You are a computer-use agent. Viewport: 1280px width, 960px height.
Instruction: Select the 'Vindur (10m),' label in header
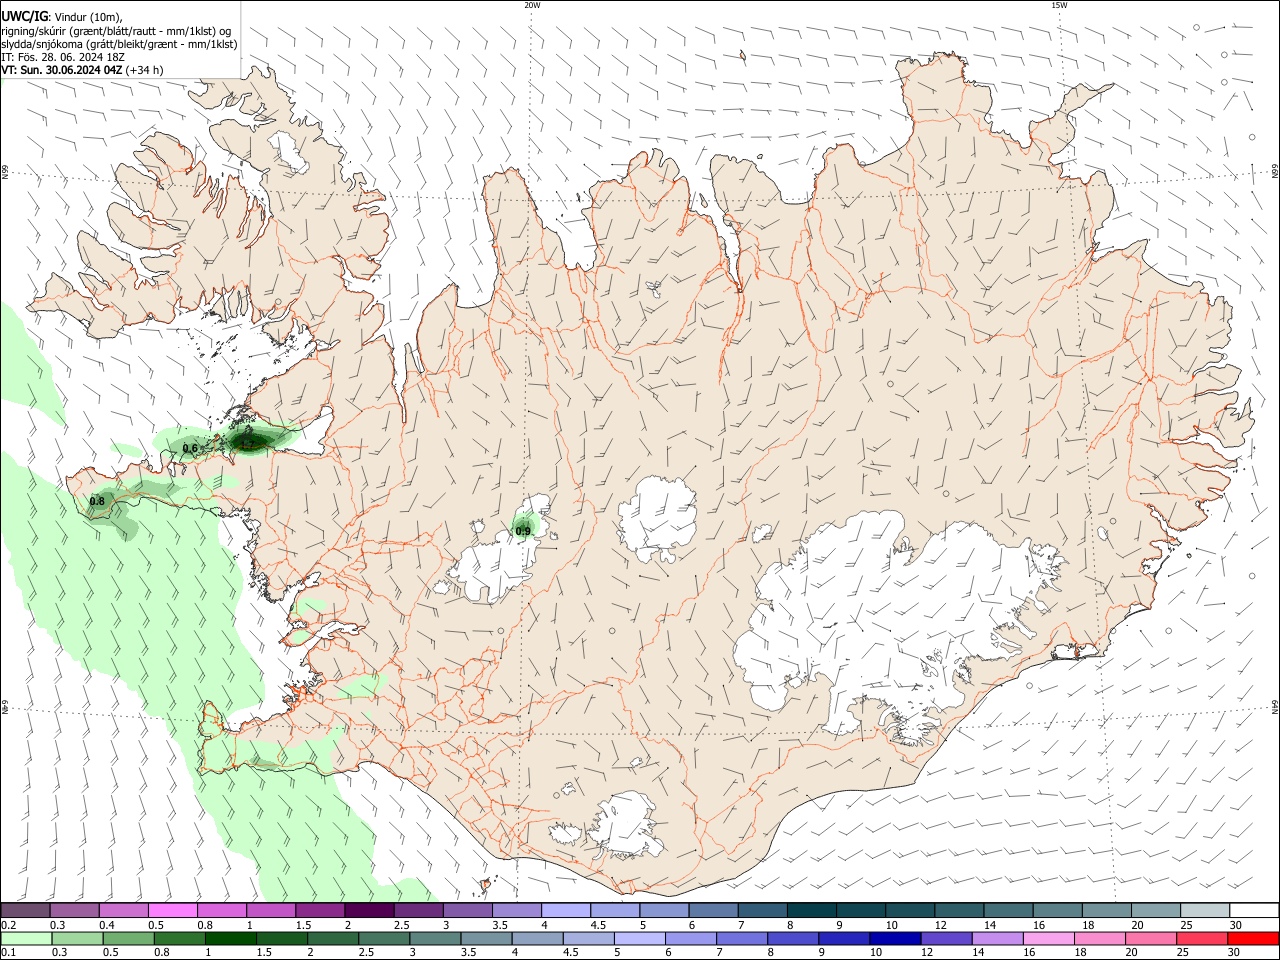[87, 18]
